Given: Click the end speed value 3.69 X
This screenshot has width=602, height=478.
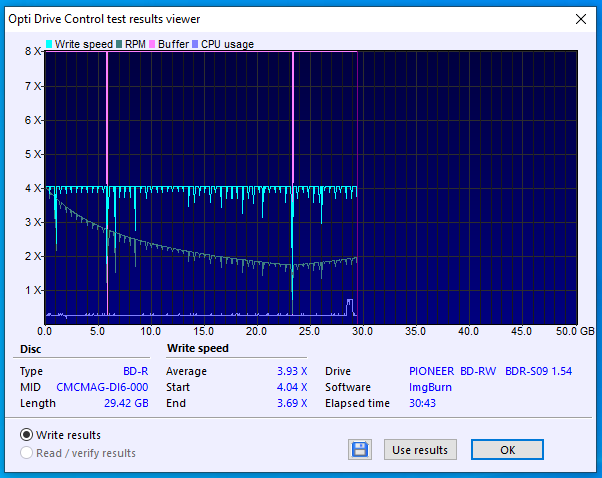Looking at the screenshot, I should pyautogui.click(x=292, y=403).
